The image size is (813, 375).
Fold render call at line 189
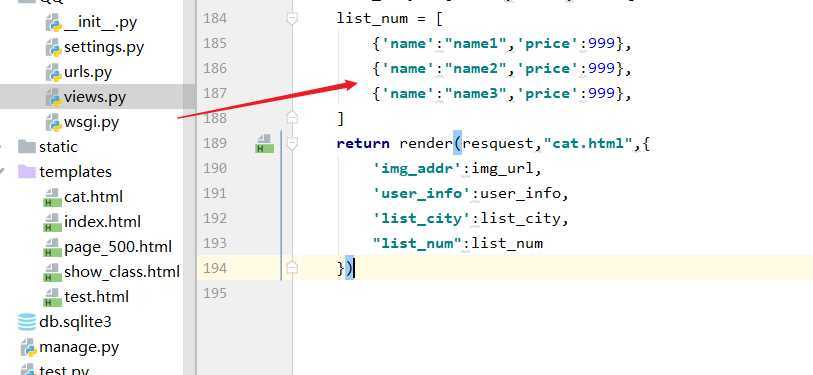(292, 143)
